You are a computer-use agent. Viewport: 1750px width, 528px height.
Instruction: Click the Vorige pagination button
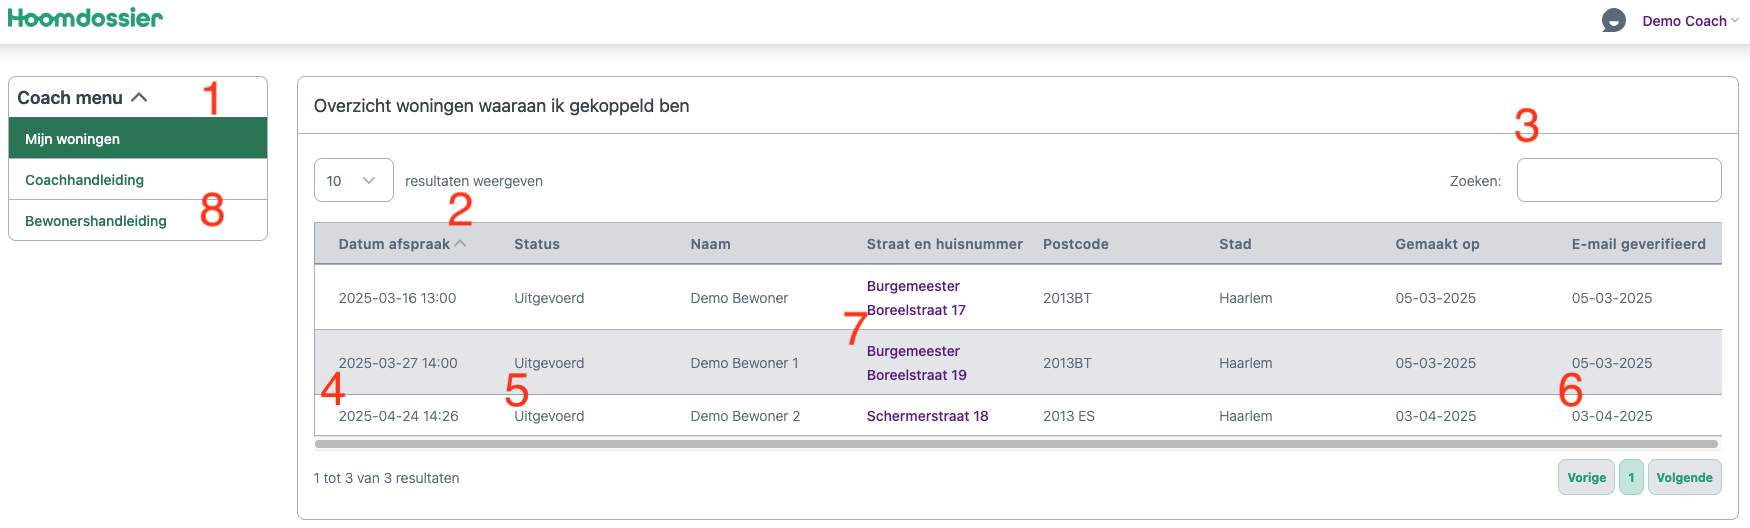[1586, 478]
